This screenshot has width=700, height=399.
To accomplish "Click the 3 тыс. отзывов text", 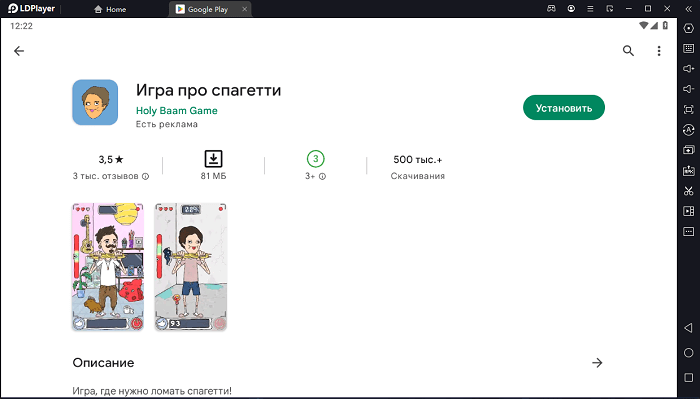I will tap(106, 176).
